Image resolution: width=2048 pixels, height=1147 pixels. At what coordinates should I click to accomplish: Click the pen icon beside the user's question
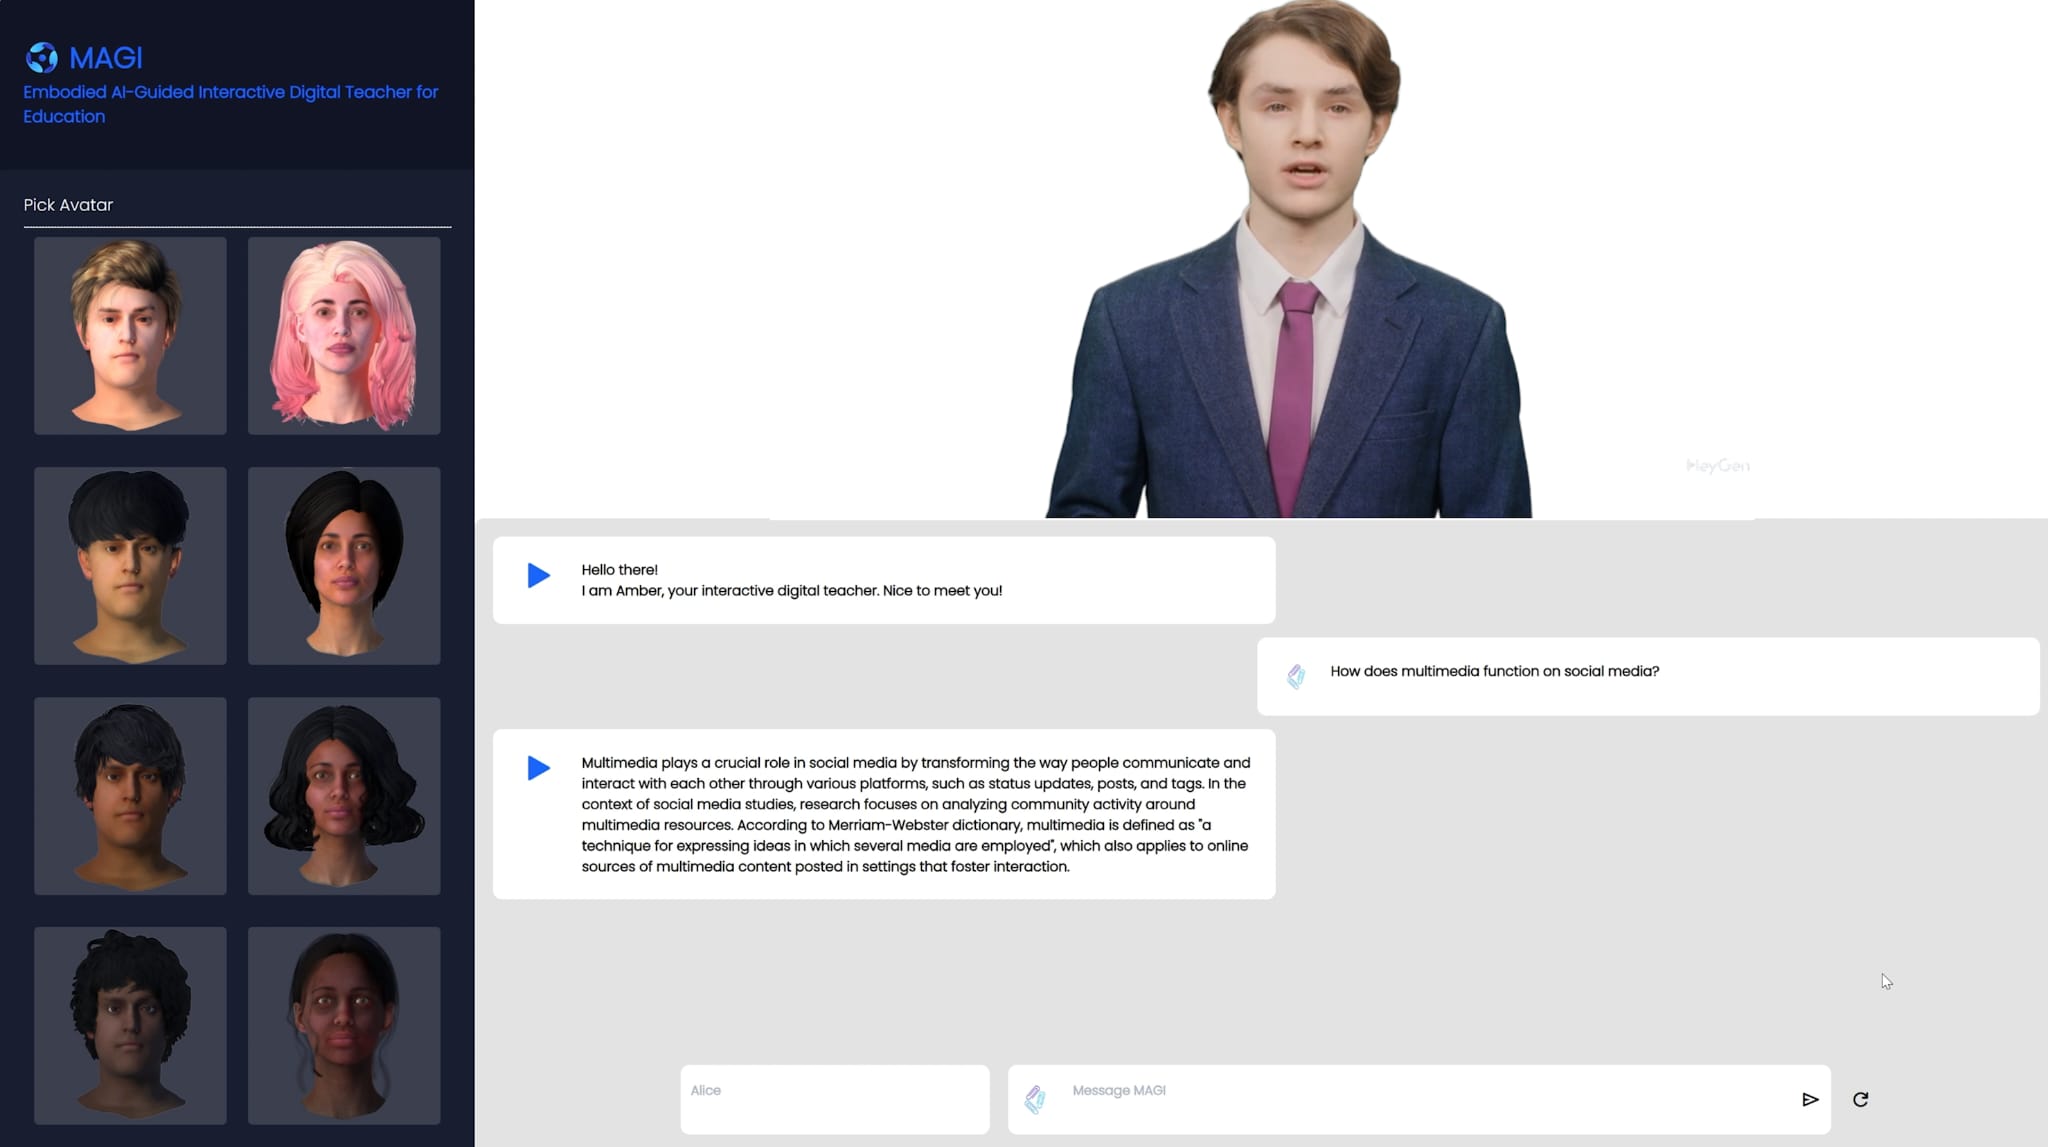pyautogui.click(x=1298, y=676)
